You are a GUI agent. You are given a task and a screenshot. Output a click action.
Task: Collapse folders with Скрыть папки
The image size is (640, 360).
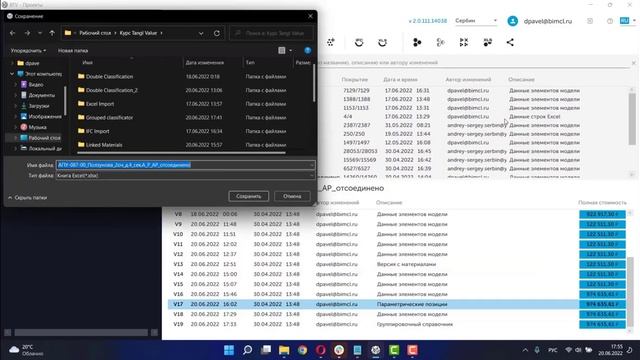(x=27, y=198)
